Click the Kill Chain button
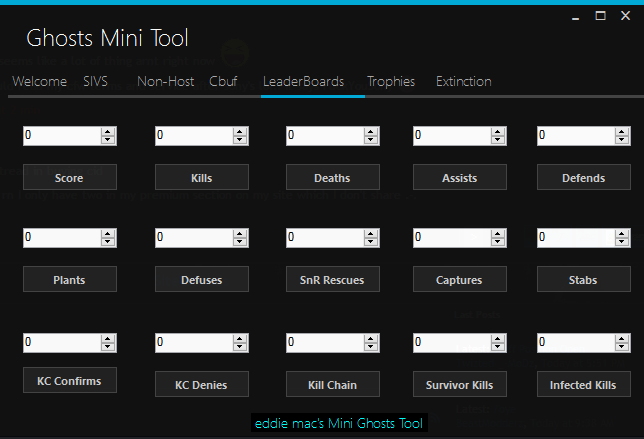 [x=333, y=384]
